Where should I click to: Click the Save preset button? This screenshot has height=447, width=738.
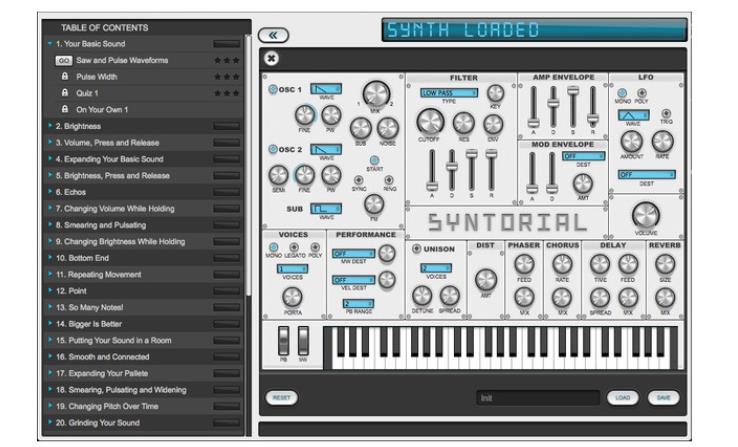(663, 398)
